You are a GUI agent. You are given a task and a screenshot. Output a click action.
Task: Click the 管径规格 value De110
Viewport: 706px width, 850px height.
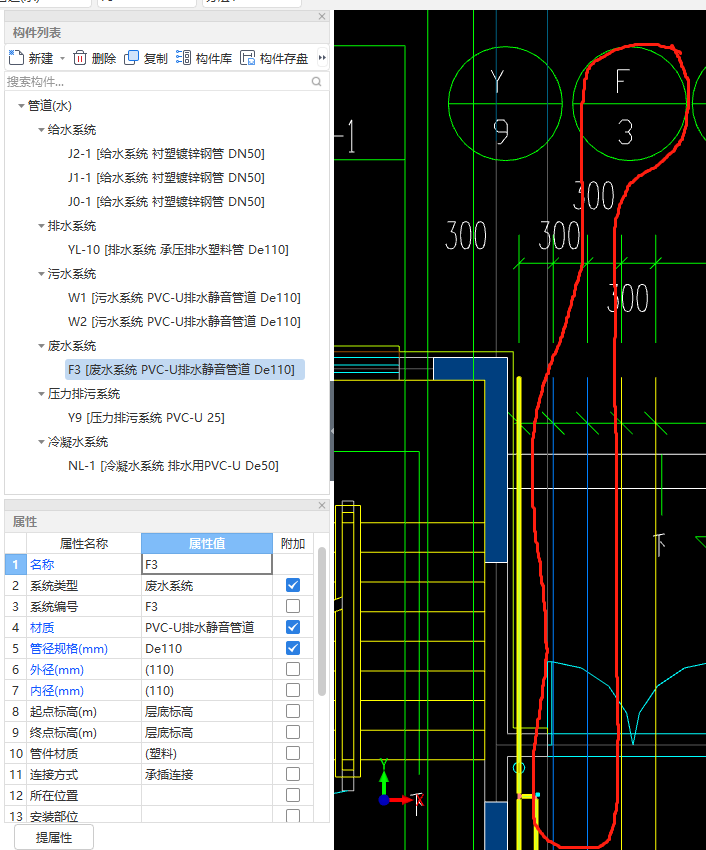pos(207,648)
